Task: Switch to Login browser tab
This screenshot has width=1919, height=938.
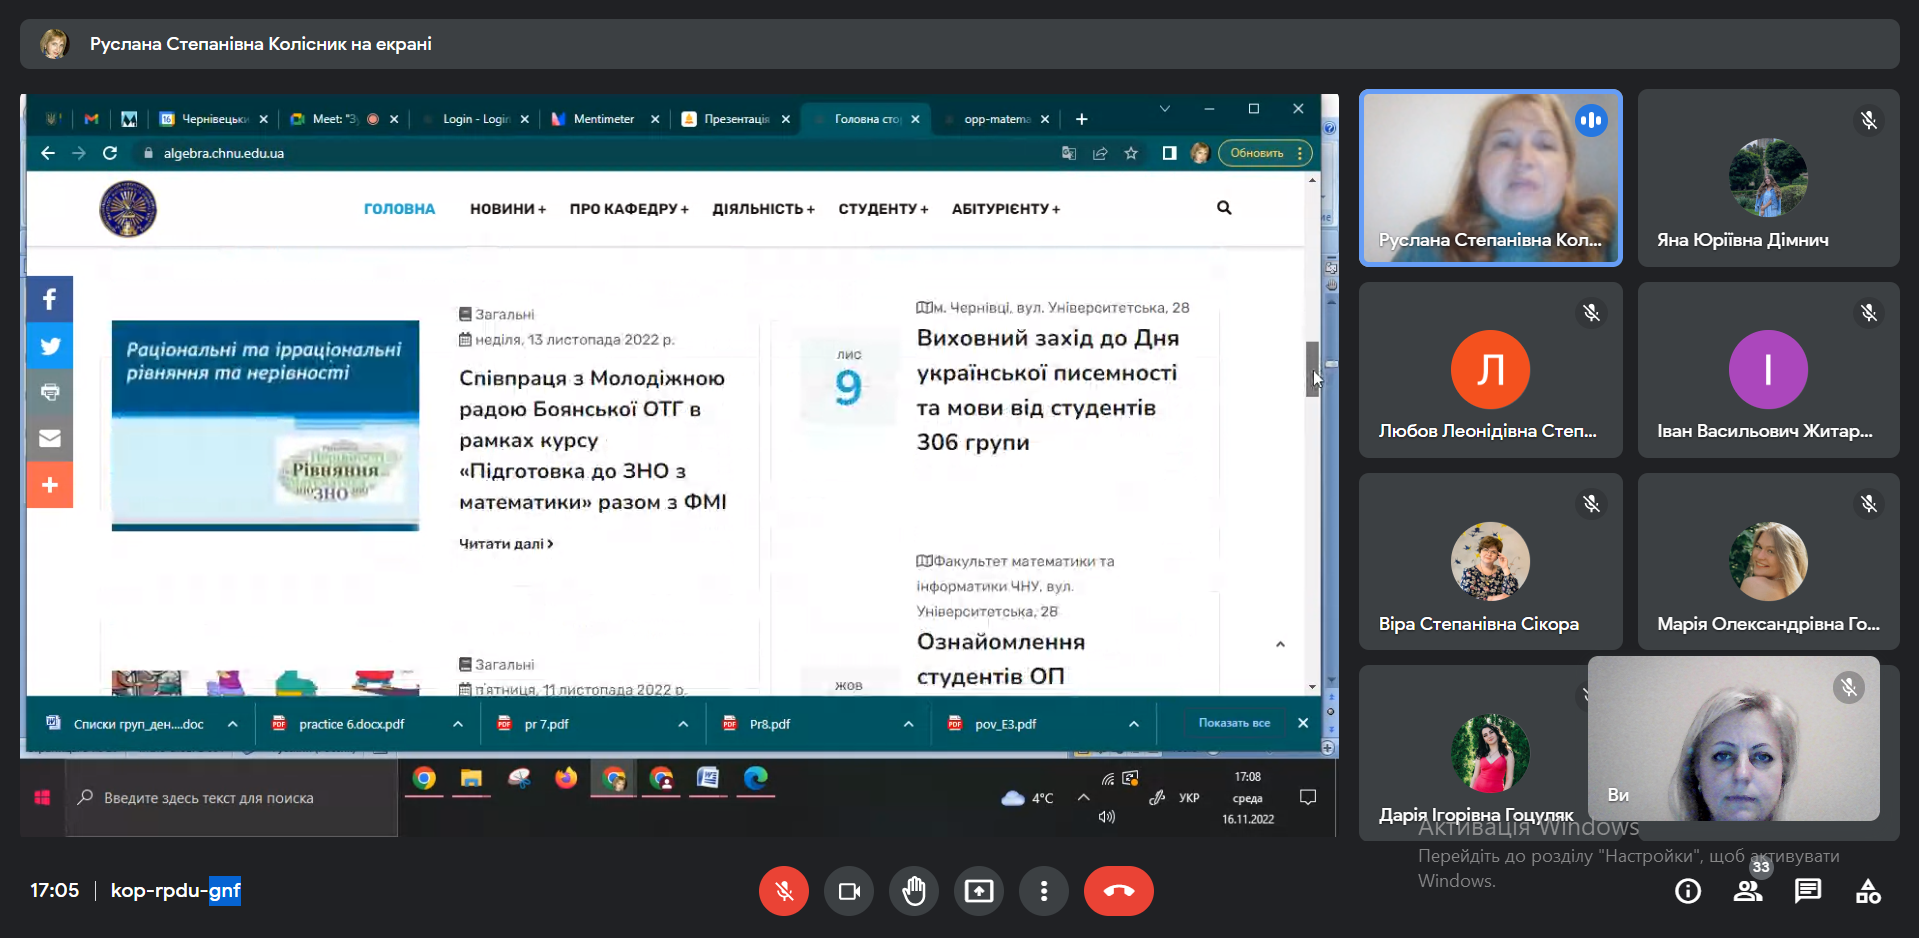Action: [x=475, y=119]
